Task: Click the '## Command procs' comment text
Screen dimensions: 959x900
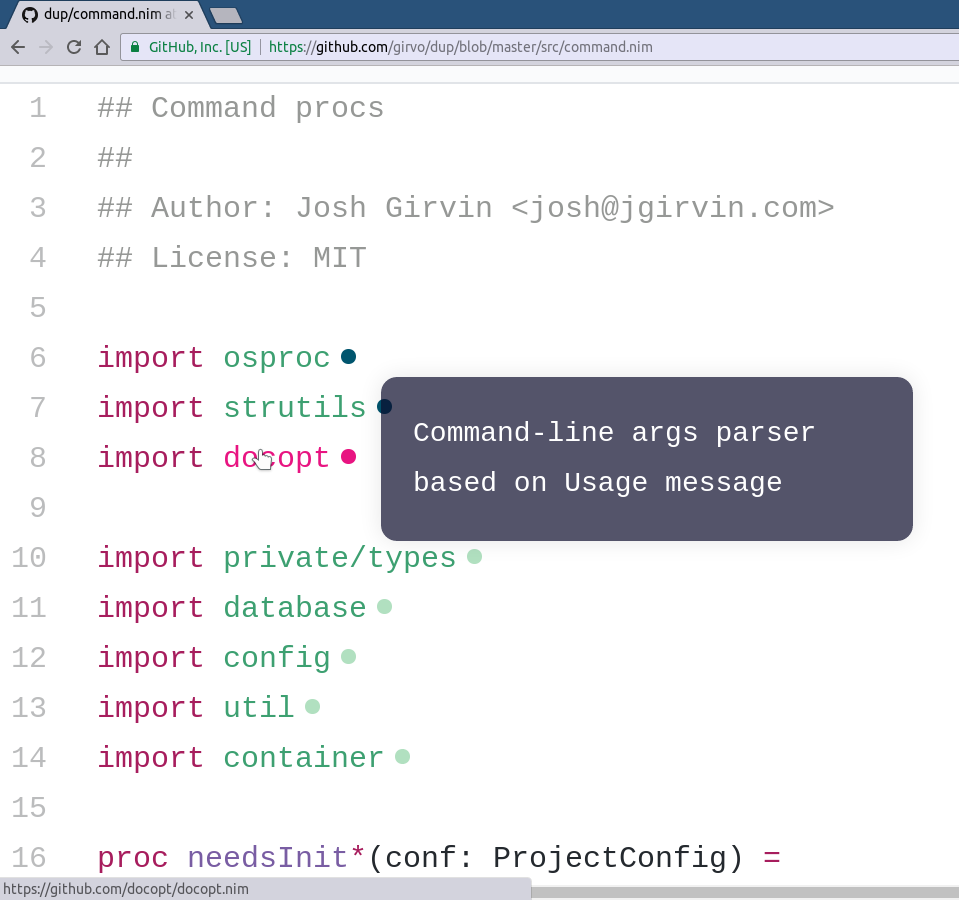Action: pyautogui.click(x=240, y=108)
